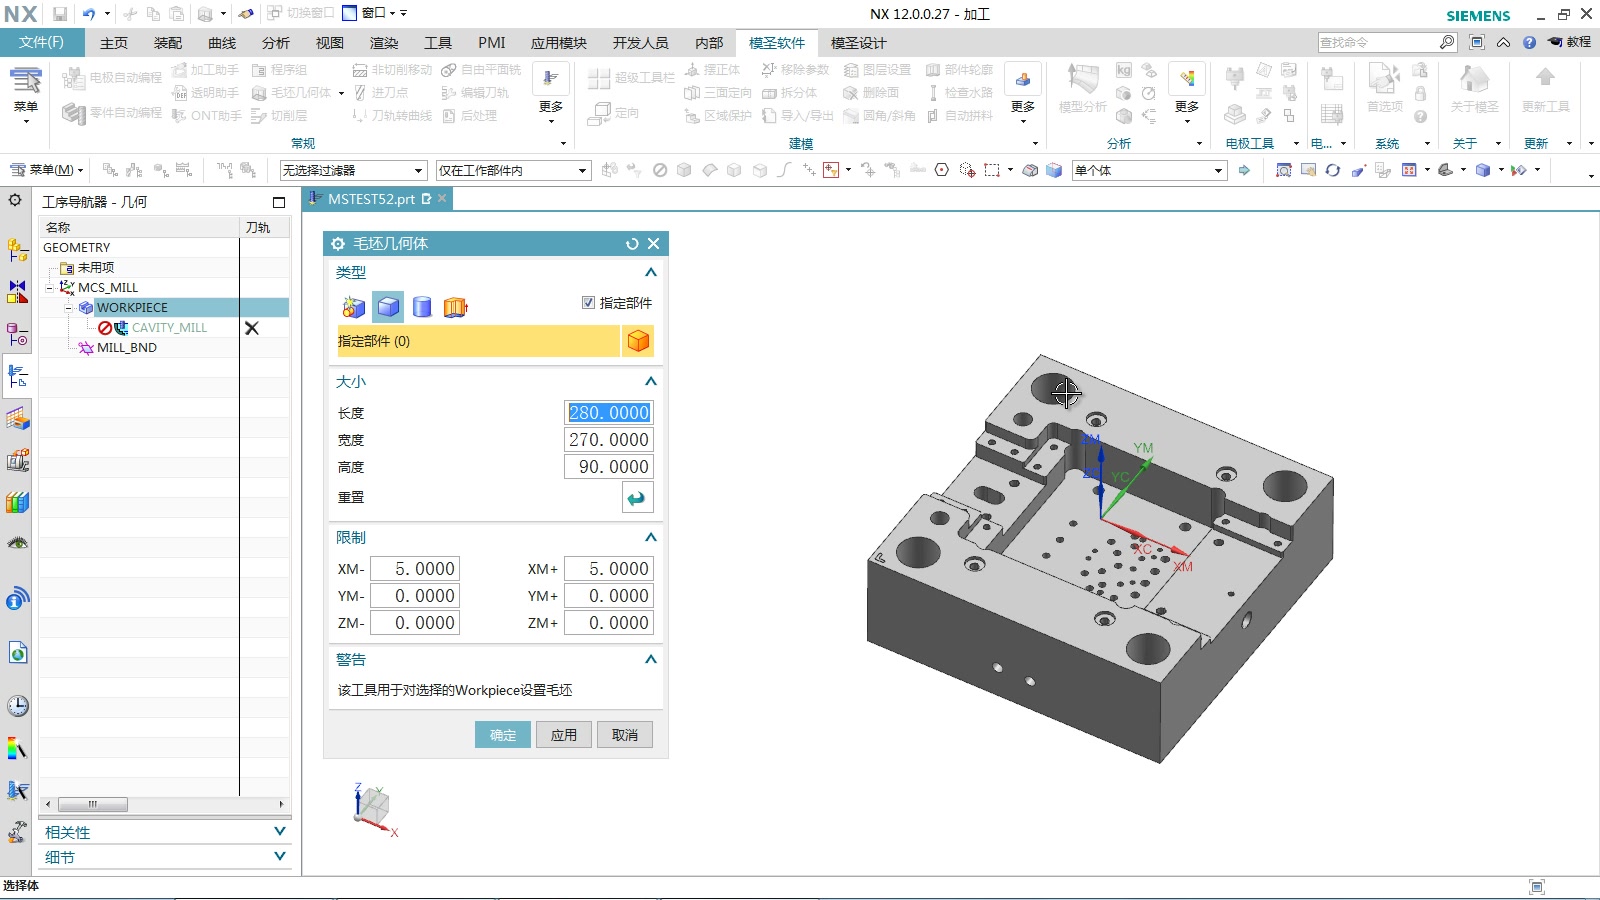Screen dimensions: 1600x900
Task: Click the 更多 icon in 建模 group
Action: (x=1023, y=92)
